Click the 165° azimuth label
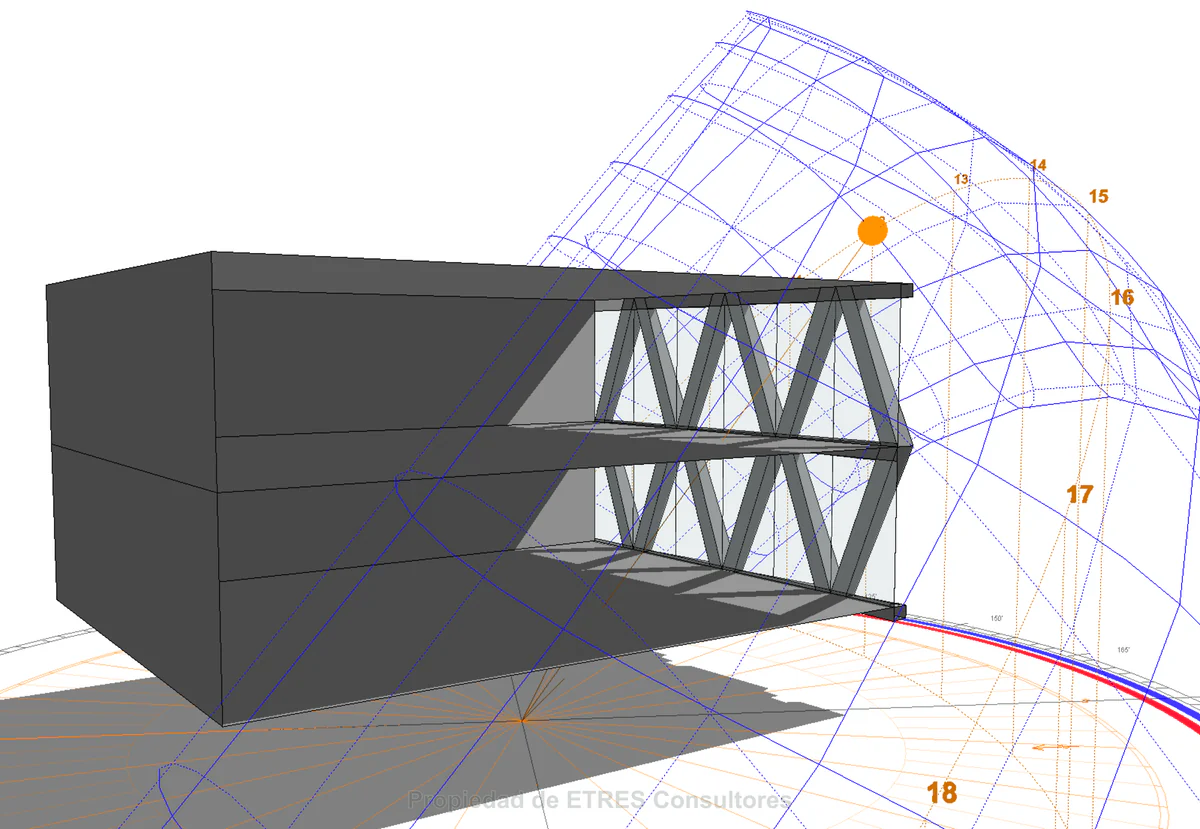This screenshot has height=829, width=1200. (x=1124, y=650)
